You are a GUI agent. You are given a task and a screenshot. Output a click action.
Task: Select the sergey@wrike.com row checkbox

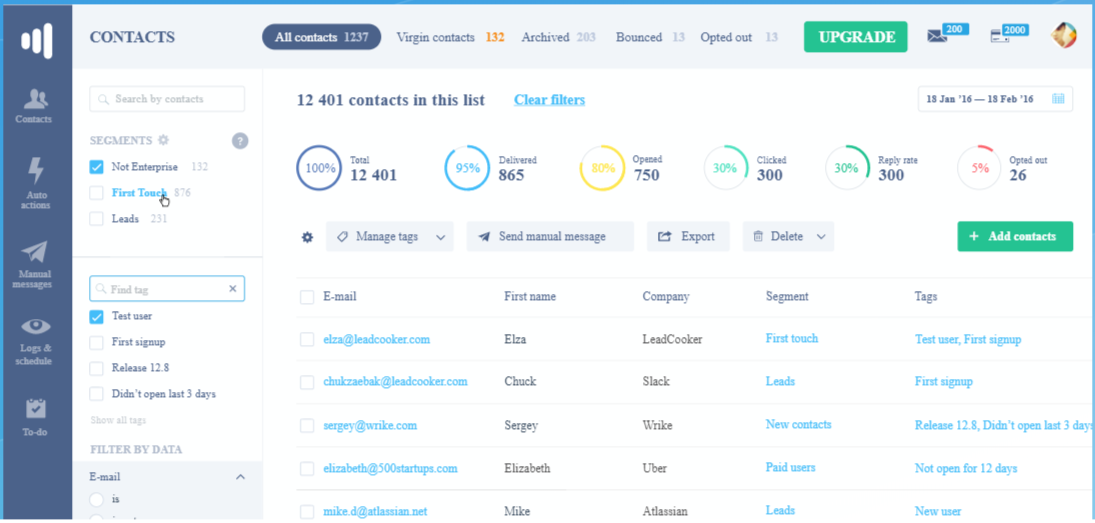tap(307, 425)
